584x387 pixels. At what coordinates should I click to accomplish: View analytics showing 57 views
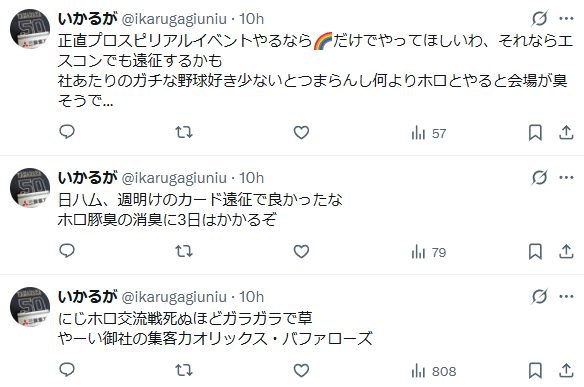coord(429,133)
